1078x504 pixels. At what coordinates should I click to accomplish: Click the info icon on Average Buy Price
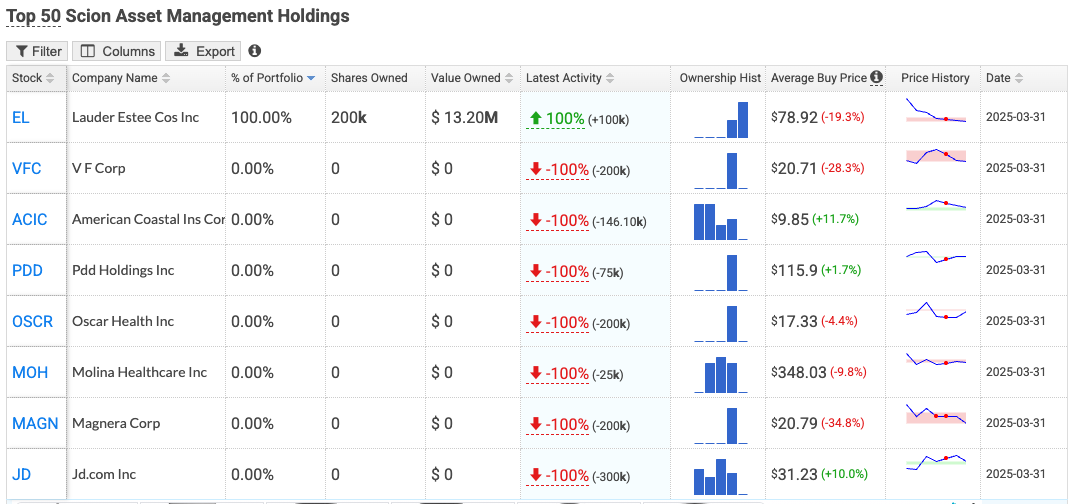(x=876, y=78)
